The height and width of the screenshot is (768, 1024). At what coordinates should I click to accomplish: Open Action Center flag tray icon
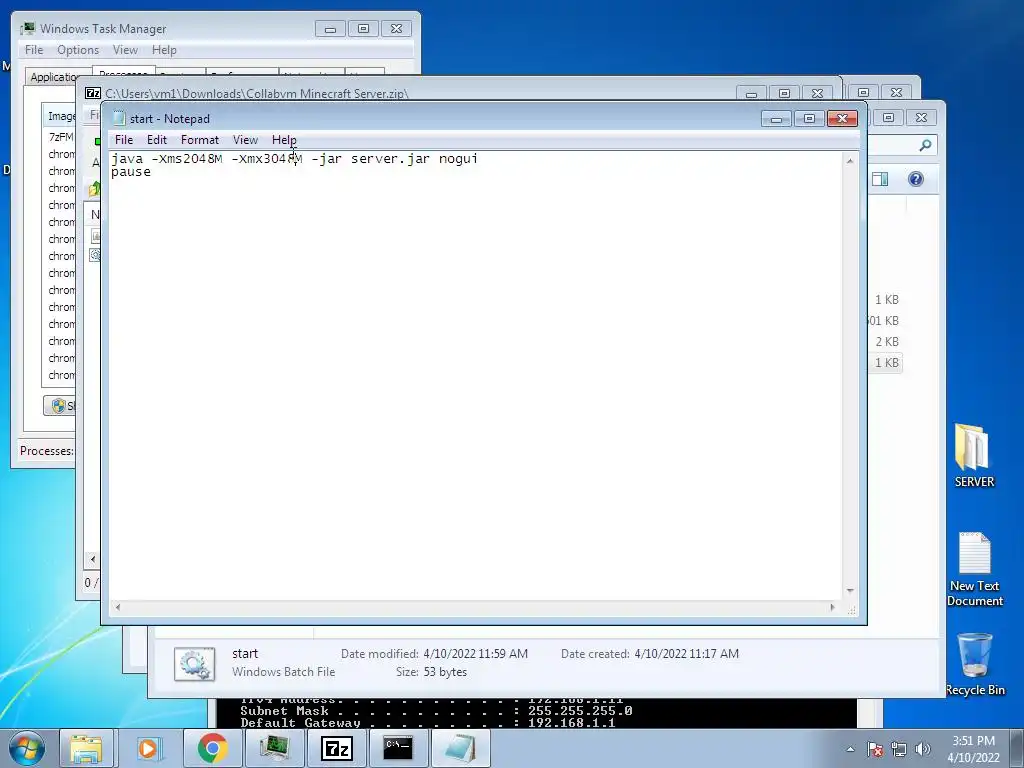pyautogui.click(x=875, y=749)
